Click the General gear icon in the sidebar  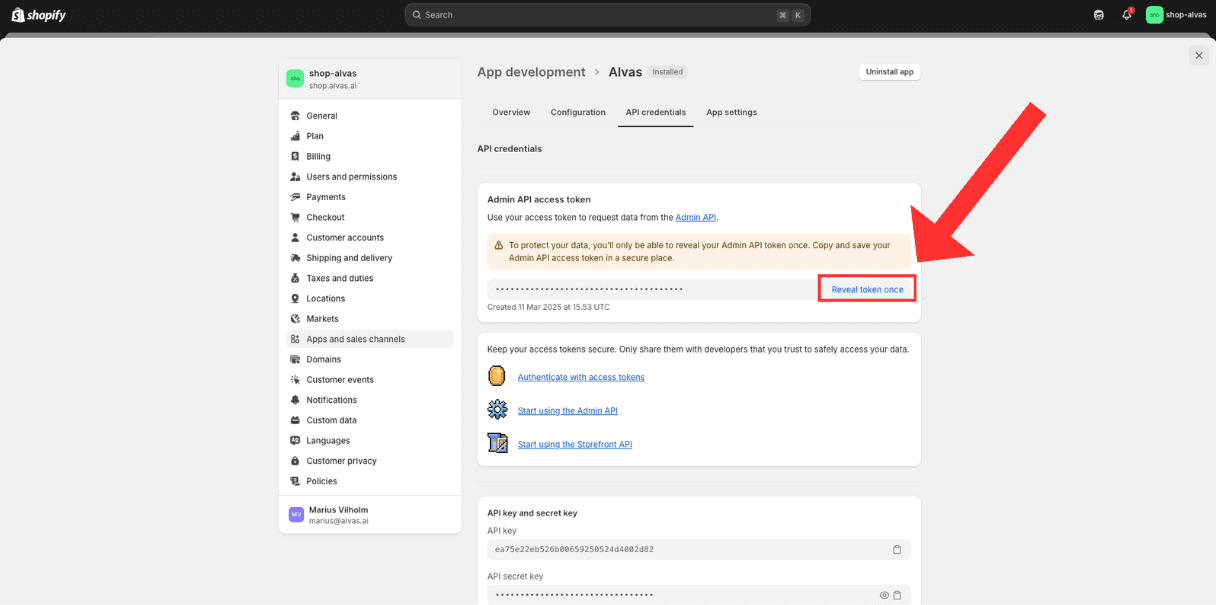(x=295, y=116)
